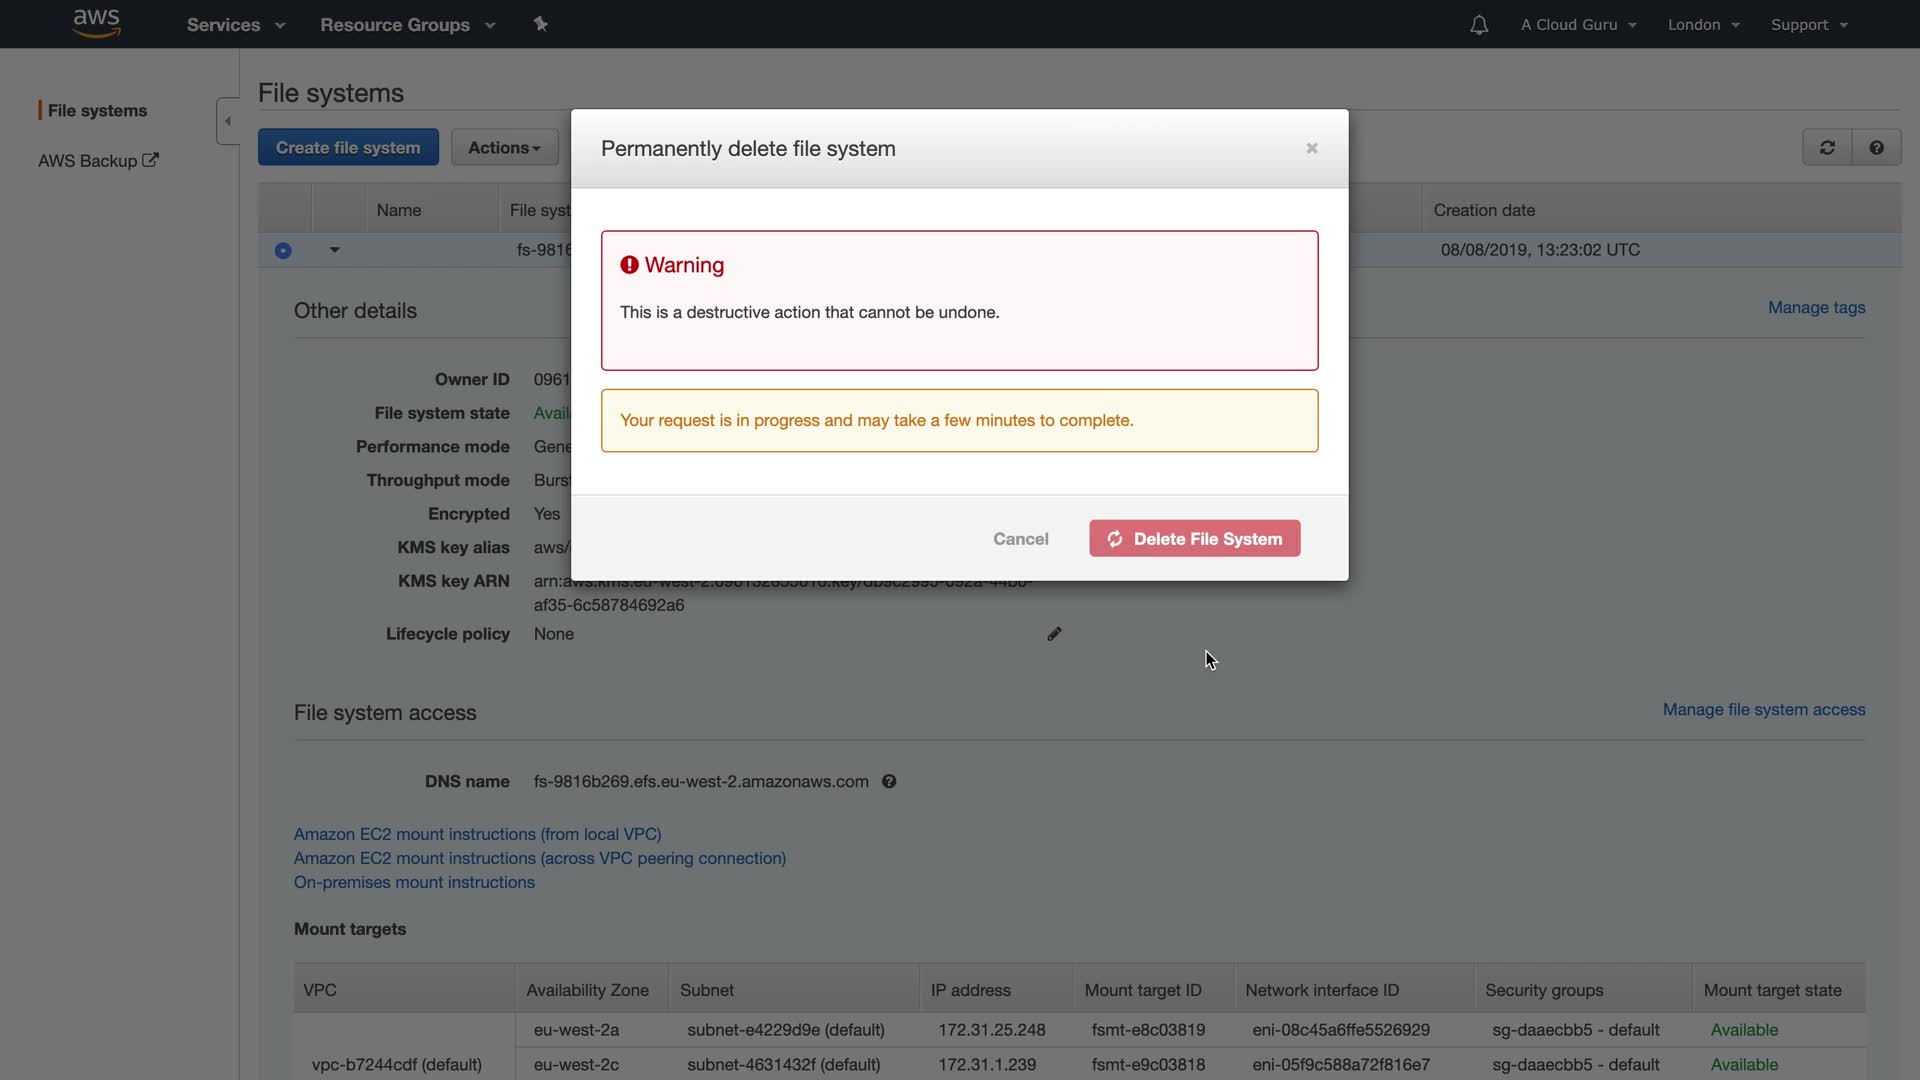Click the pin shortcut icon in navbar

(540, 24)
